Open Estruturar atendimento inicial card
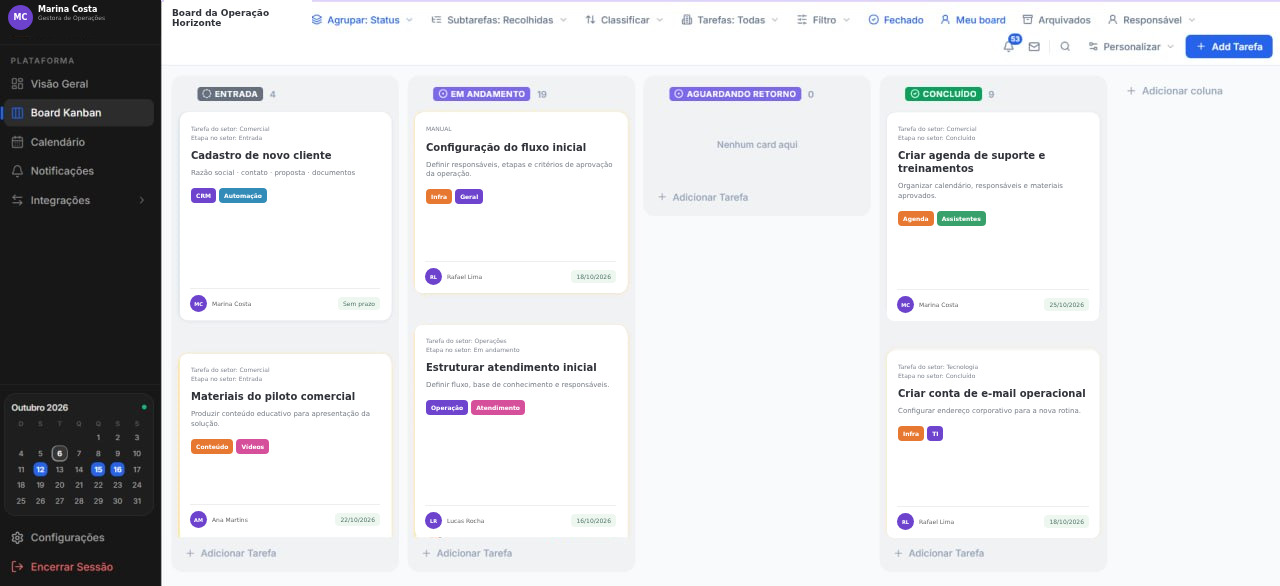The image size is (1280, 586). (521, 432)
